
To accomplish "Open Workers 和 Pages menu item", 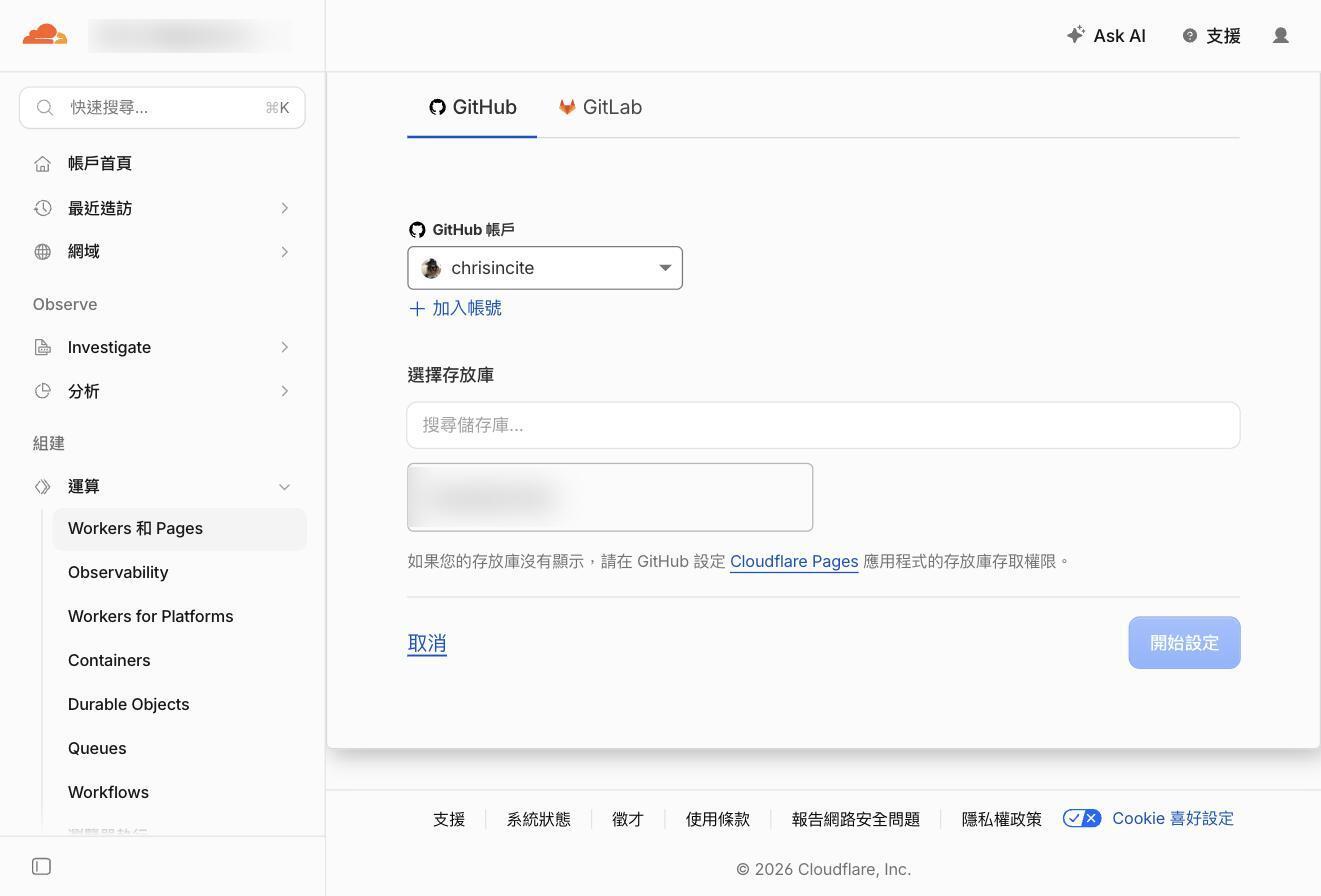I will [179, 529].
